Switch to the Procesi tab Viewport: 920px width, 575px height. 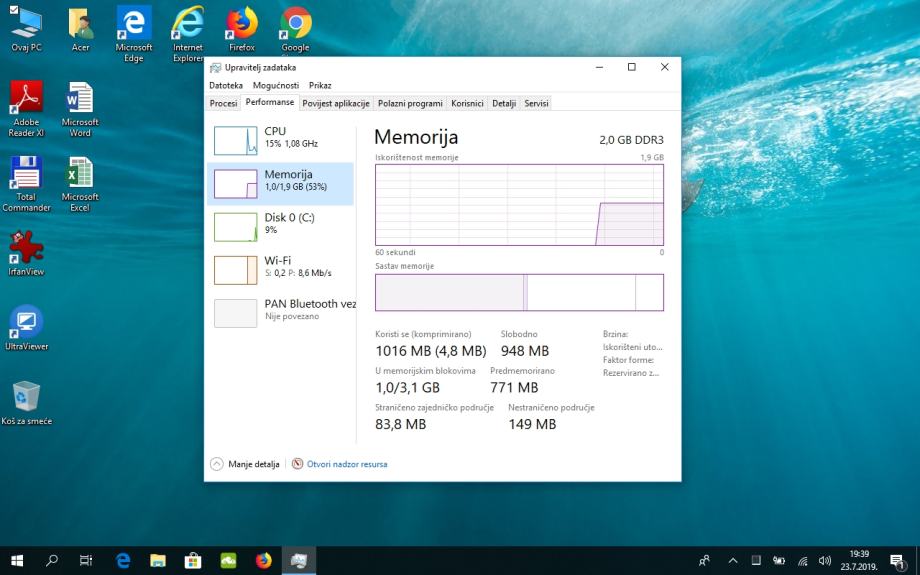pyautogui.click(x=223, y=103)
